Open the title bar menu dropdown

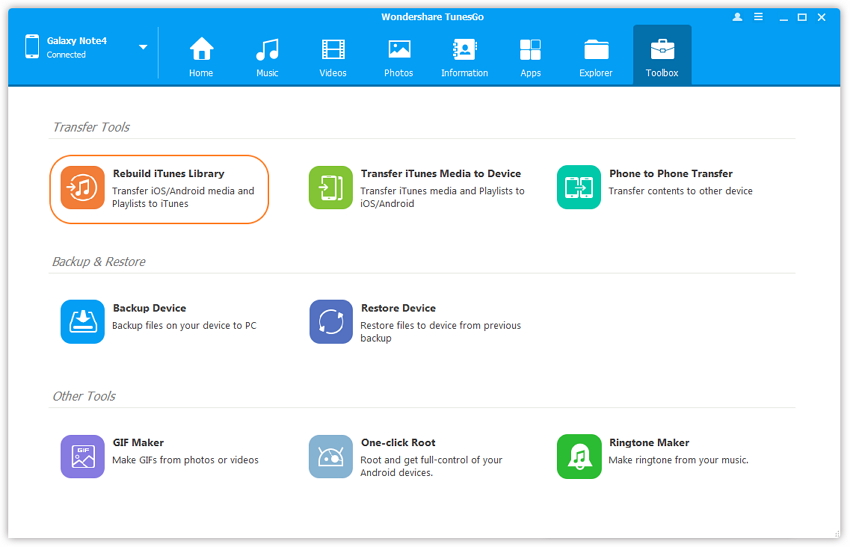(760, 17)
